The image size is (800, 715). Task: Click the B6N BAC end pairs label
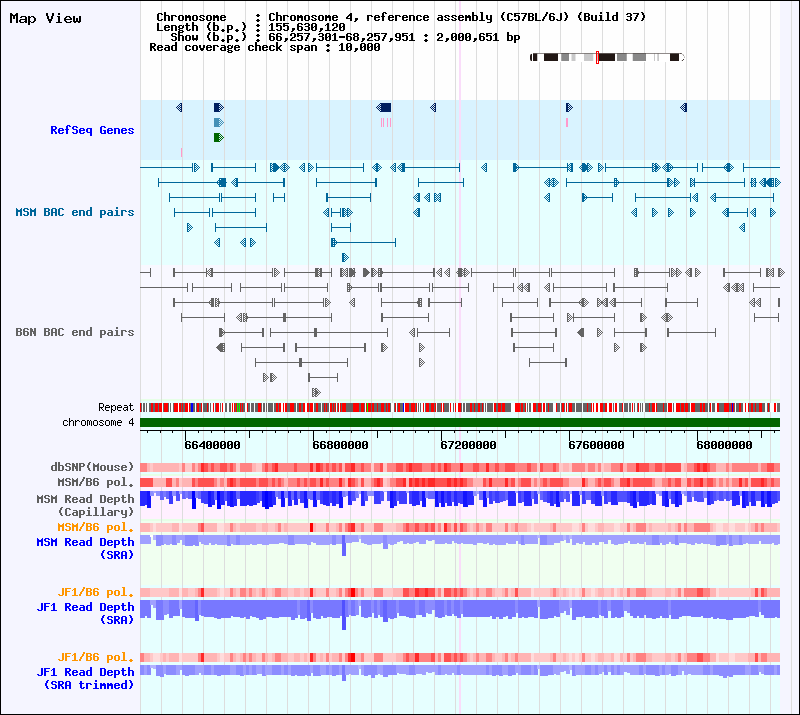pos(74,332)
